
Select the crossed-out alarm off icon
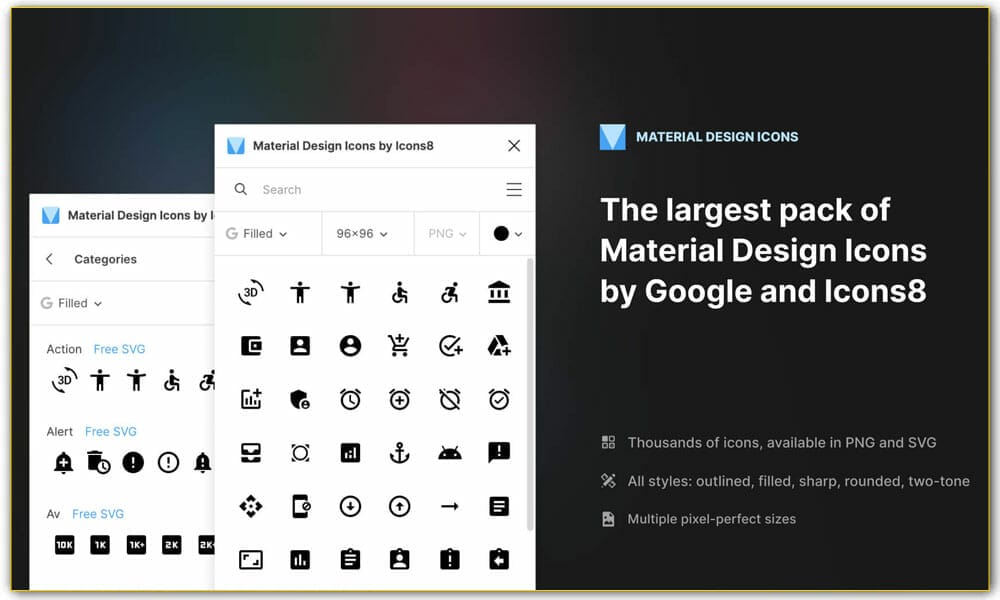[x=450, y=399]
